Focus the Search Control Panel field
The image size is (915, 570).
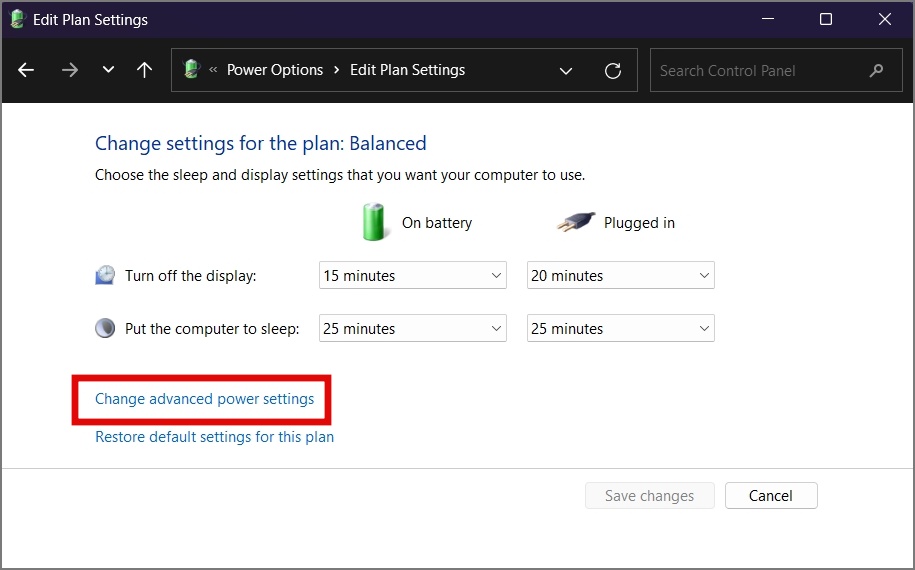click(776, 71)
